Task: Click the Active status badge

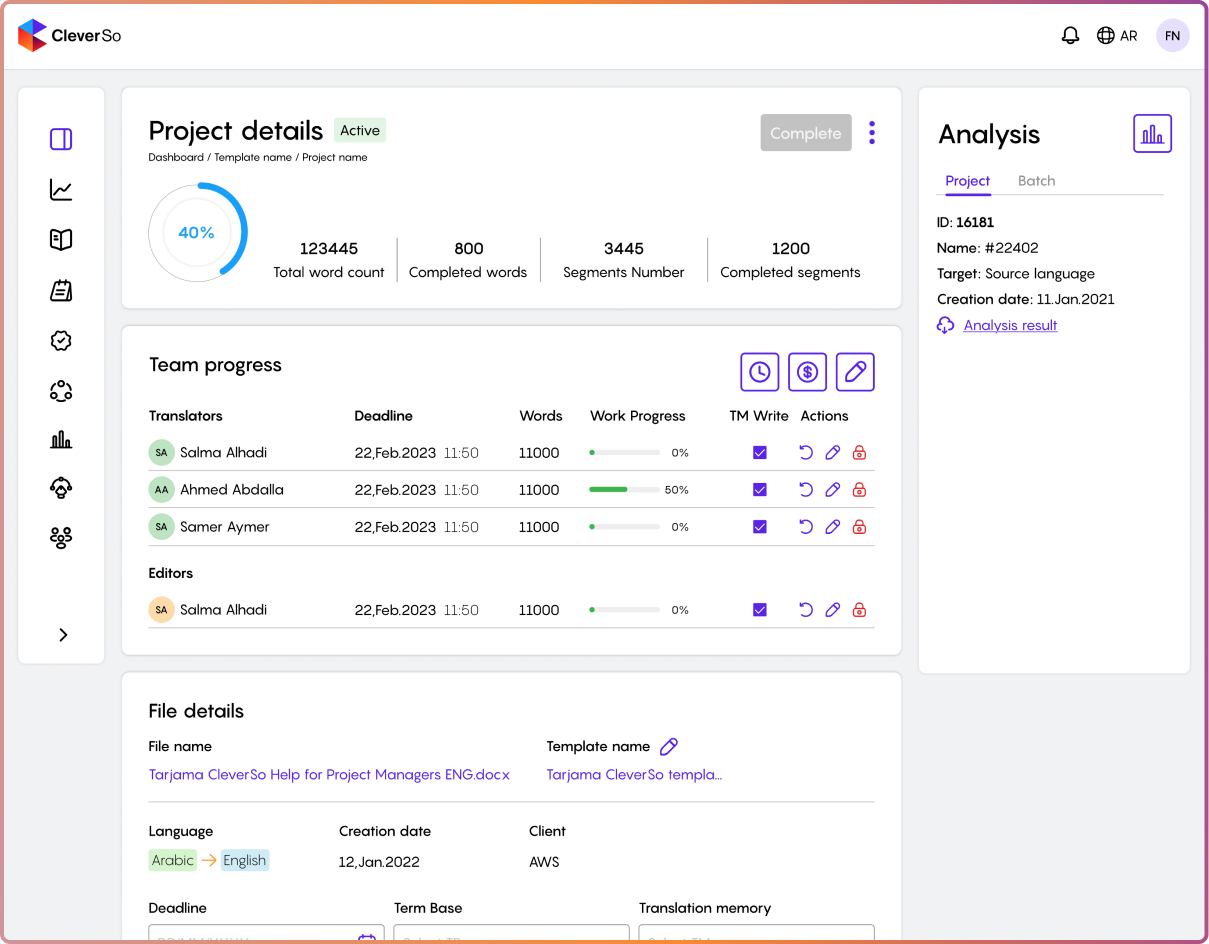Action: (360, 131)
